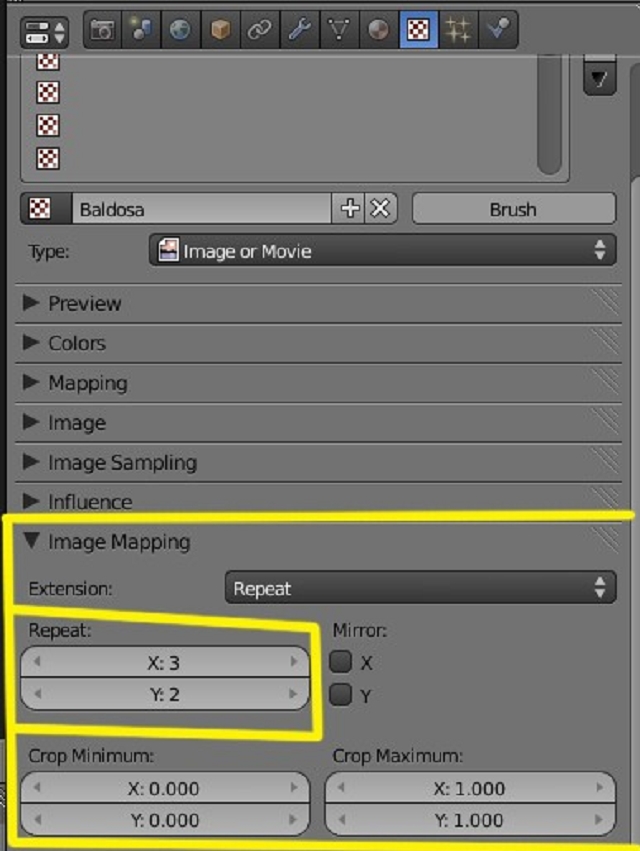Screen dimensions: 640x851
Task: Open the editor type selector menu
Action: point(44,31)
